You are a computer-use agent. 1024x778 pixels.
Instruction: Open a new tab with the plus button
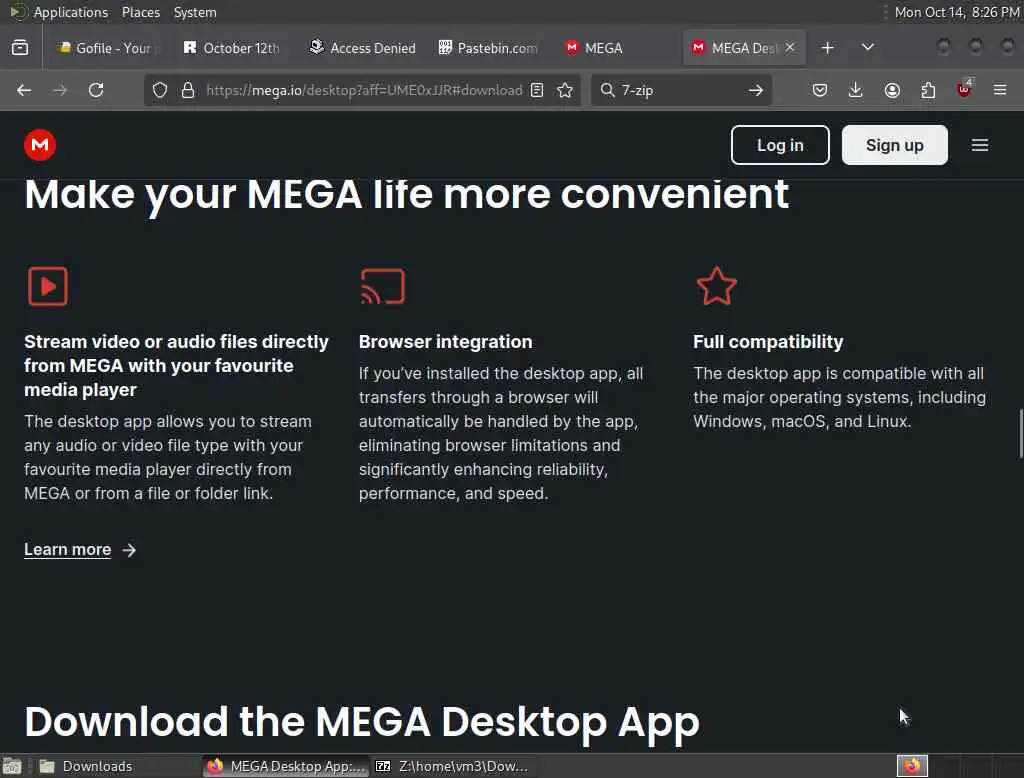pos(827,48)
